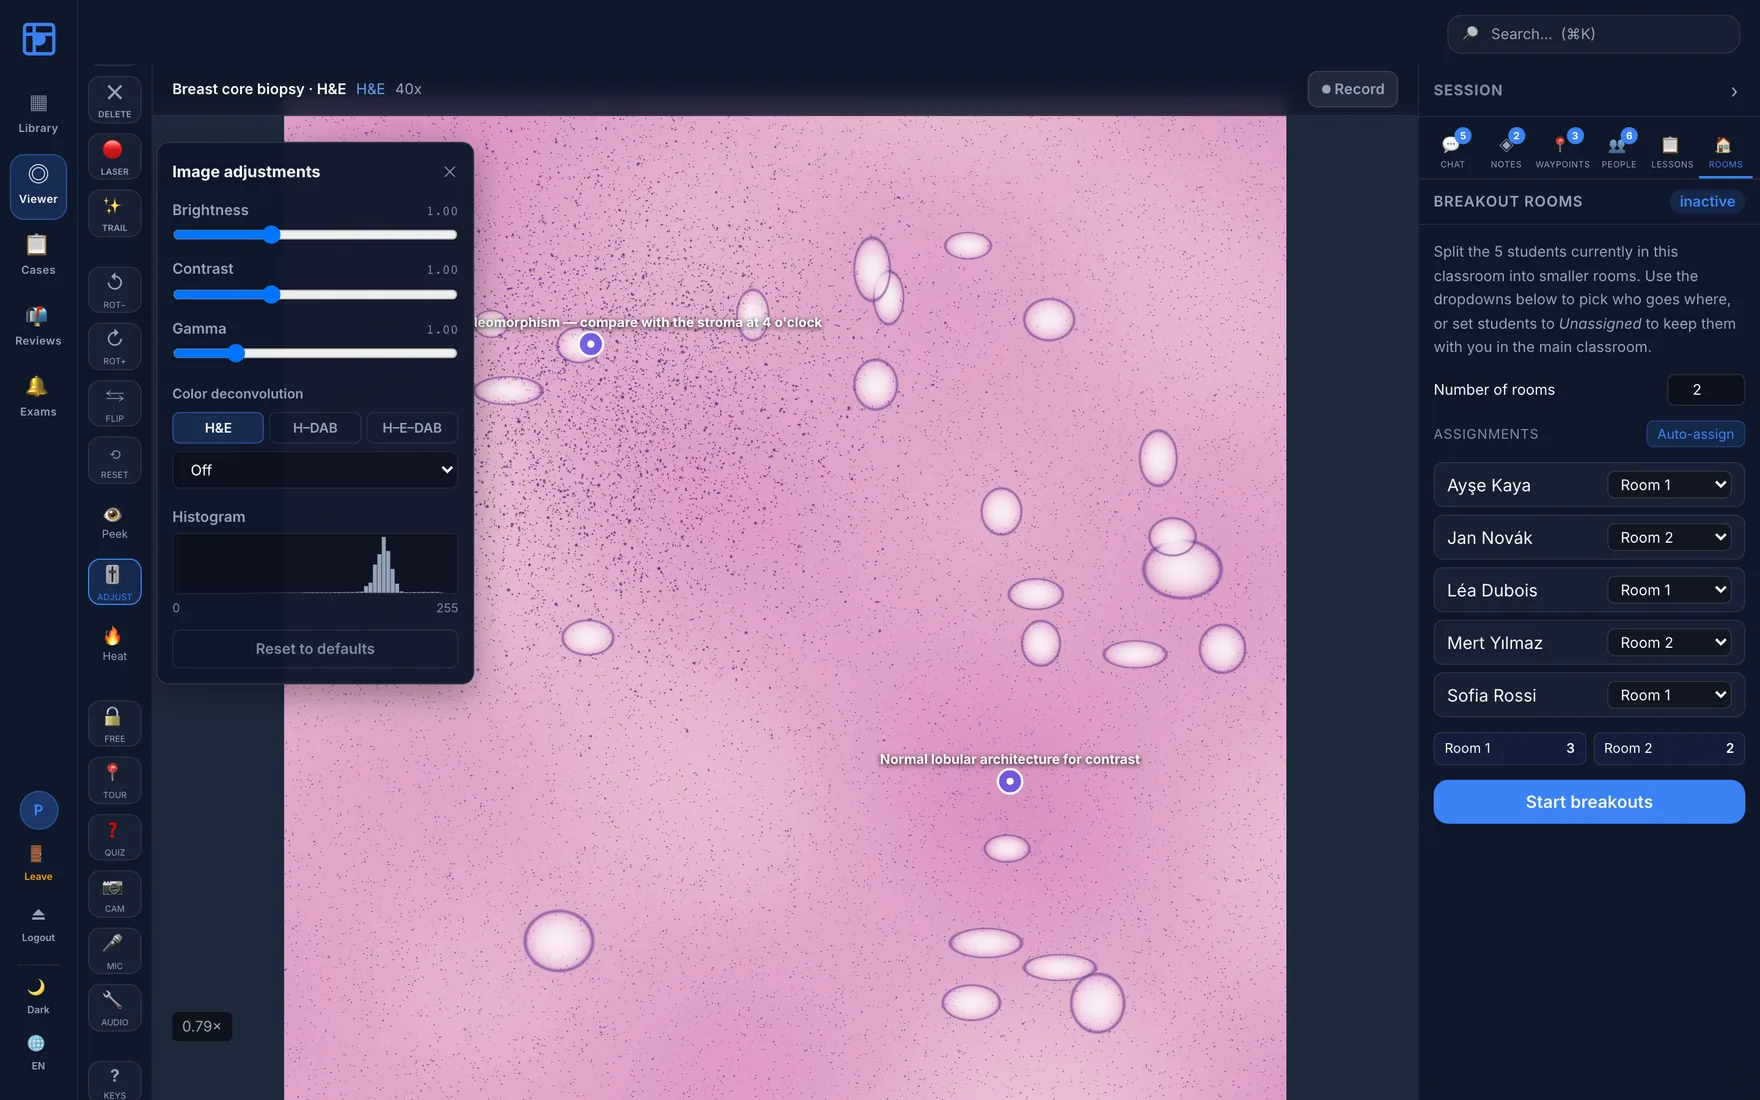Change language with the EN globe
The image size is (1760, 1100).
38,1052
